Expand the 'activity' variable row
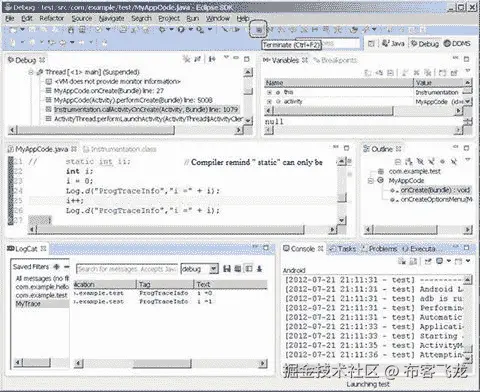The width and height of the screenshot is (480, 392). [269, 101]
